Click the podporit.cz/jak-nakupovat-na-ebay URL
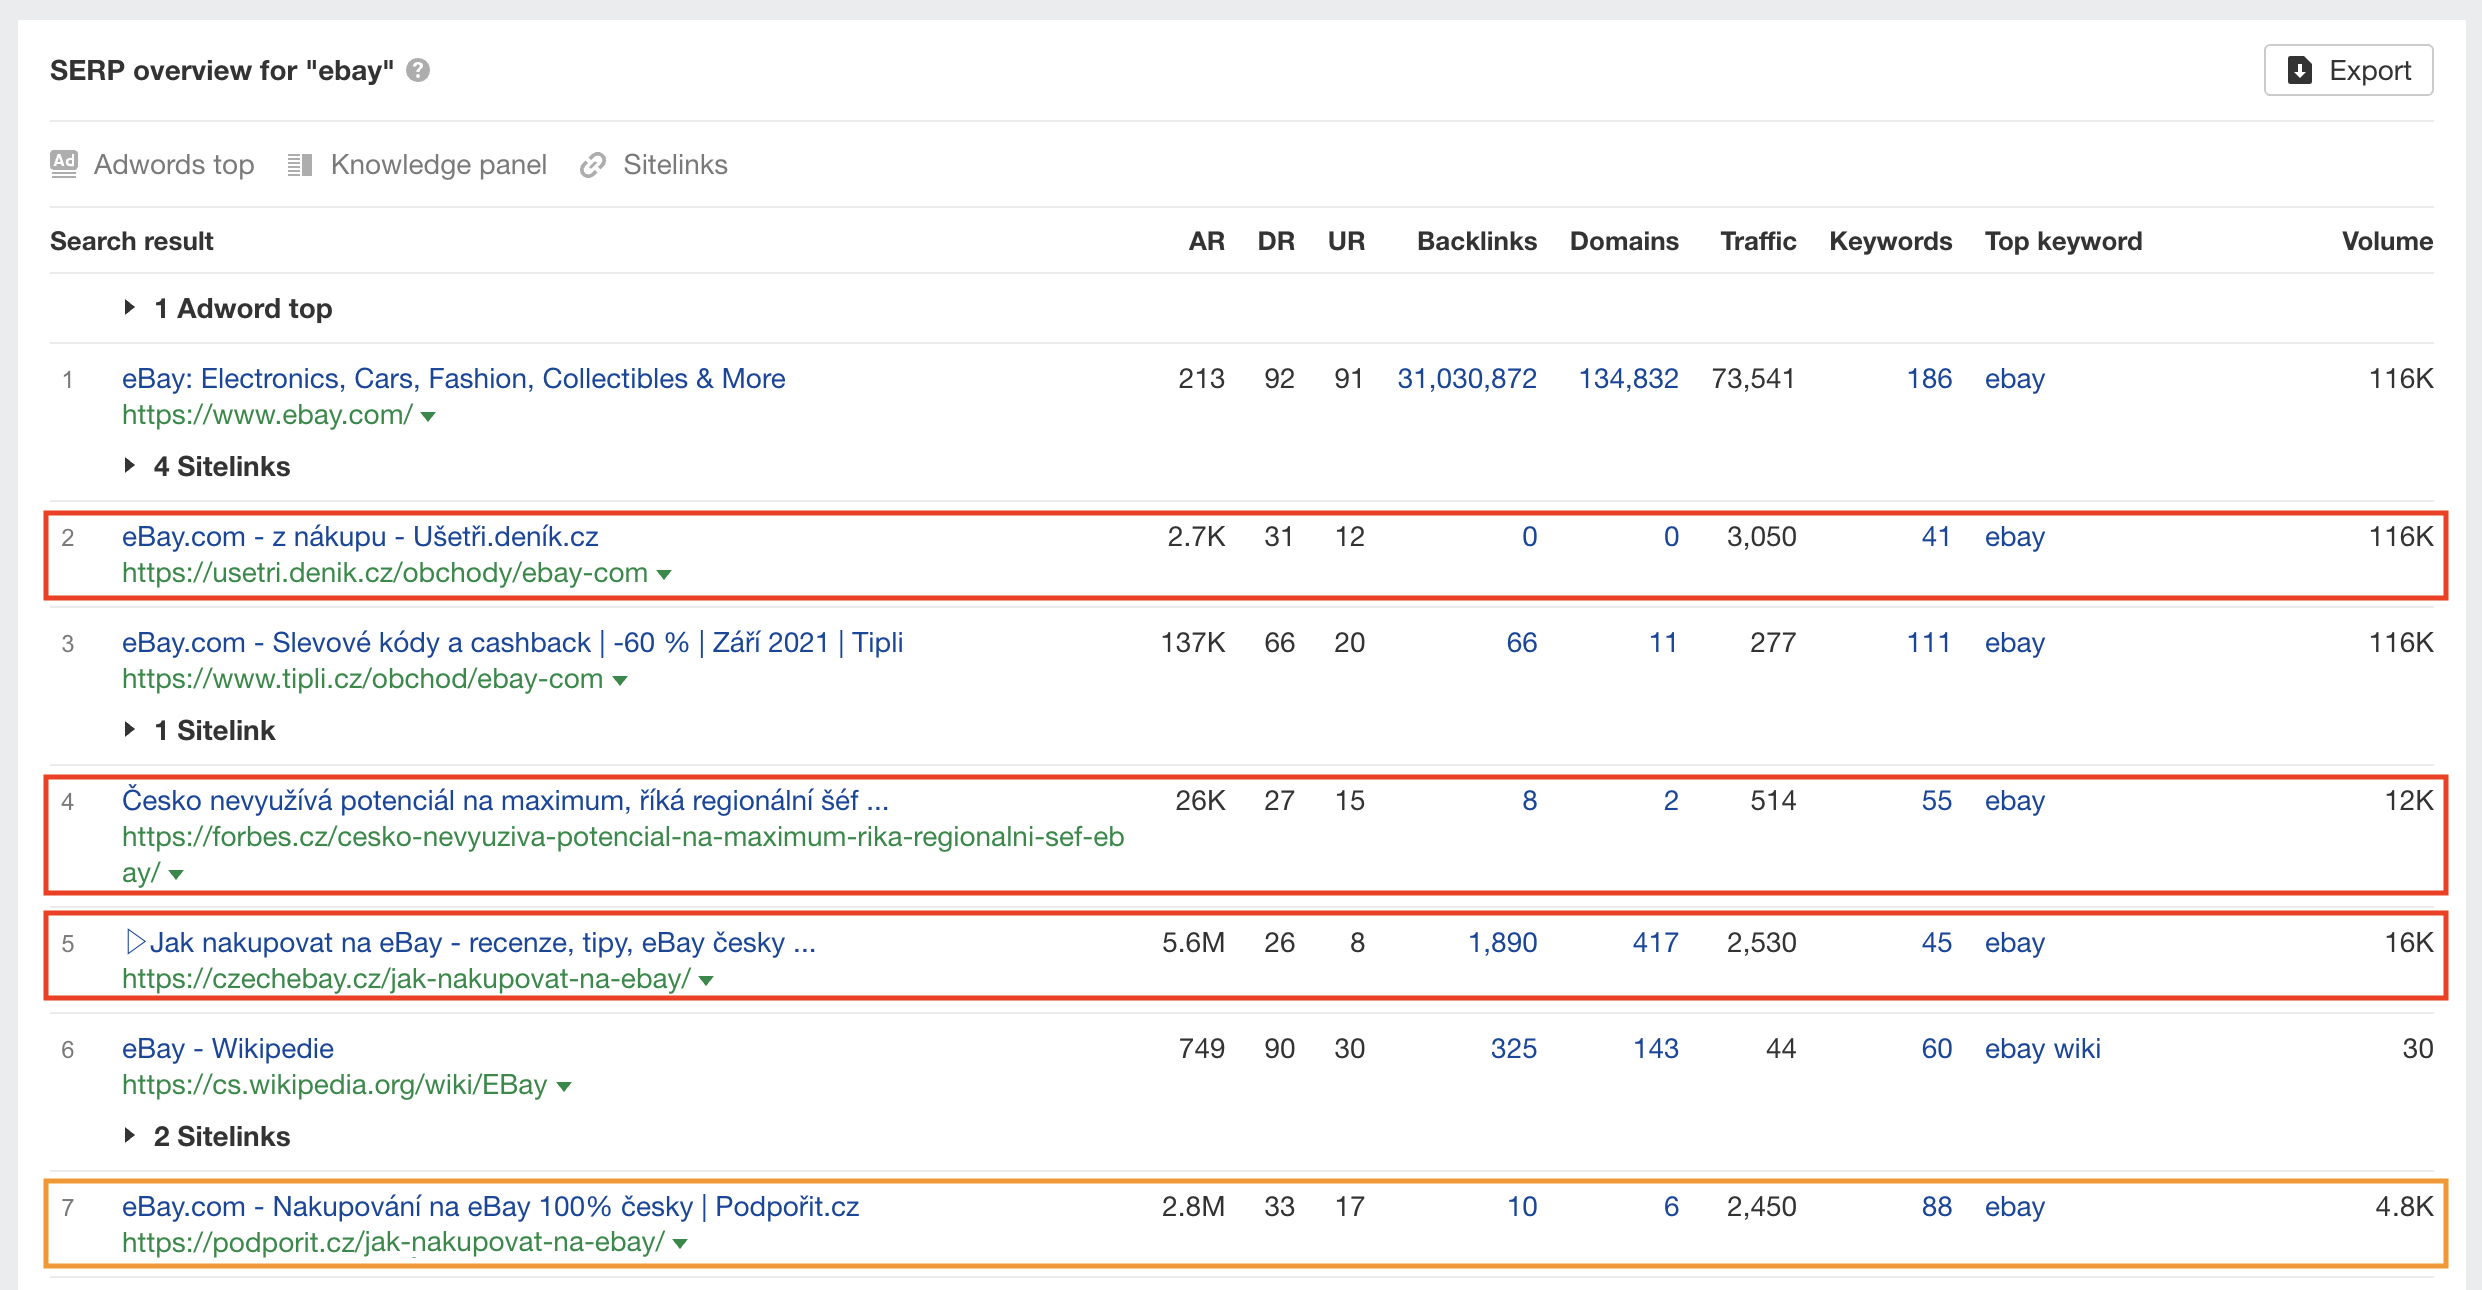The width and height of the screenshot is (2482, 1290). coord(393,1242)
